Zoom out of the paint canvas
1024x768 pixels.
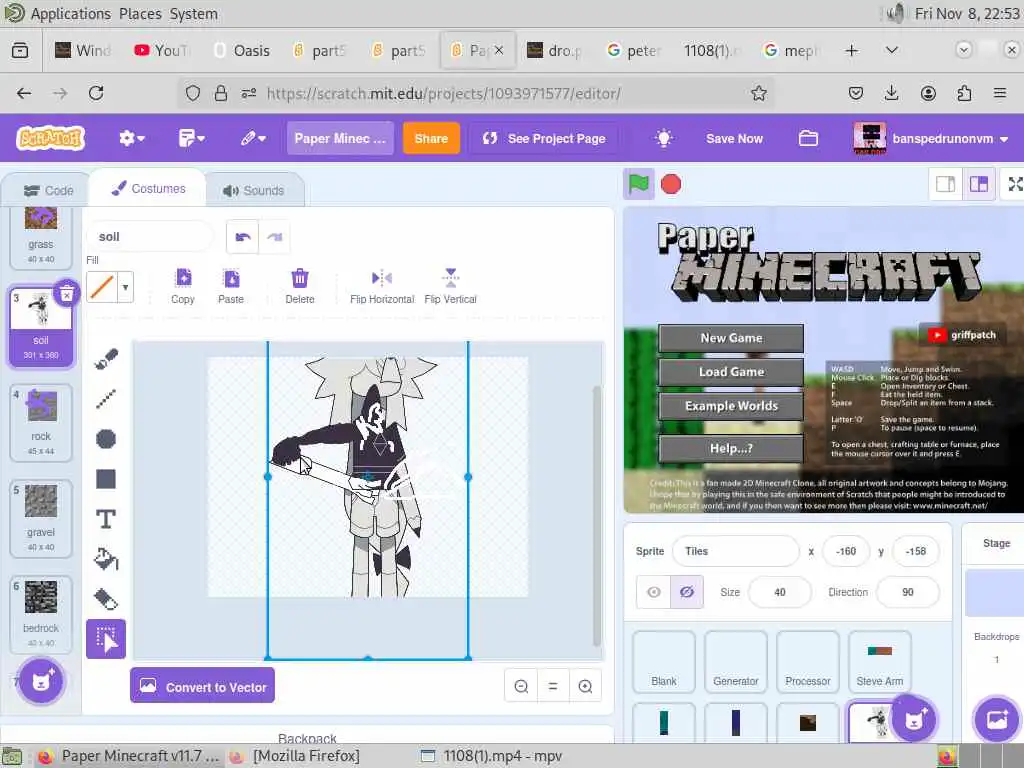(521, 686)
